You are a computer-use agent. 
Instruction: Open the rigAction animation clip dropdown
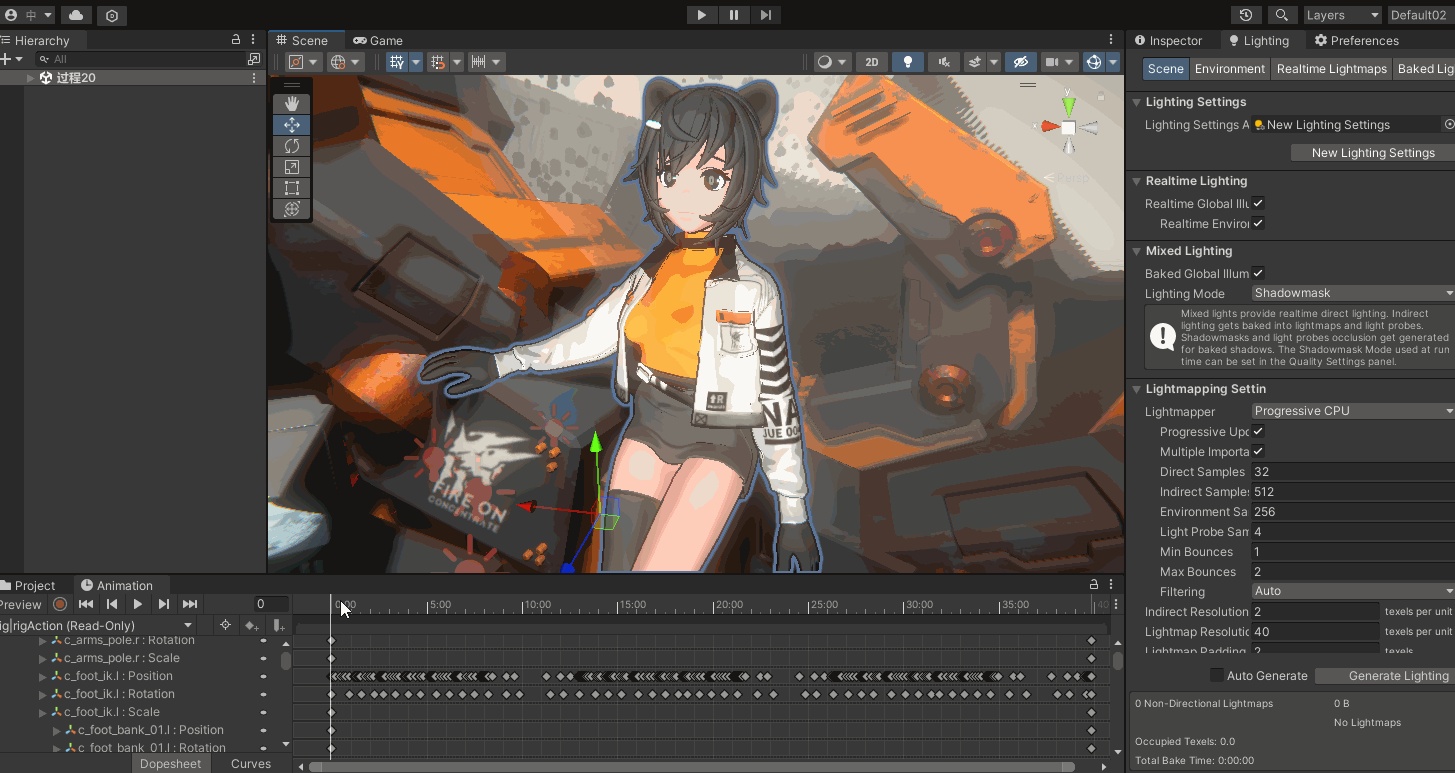coord(98,625)
